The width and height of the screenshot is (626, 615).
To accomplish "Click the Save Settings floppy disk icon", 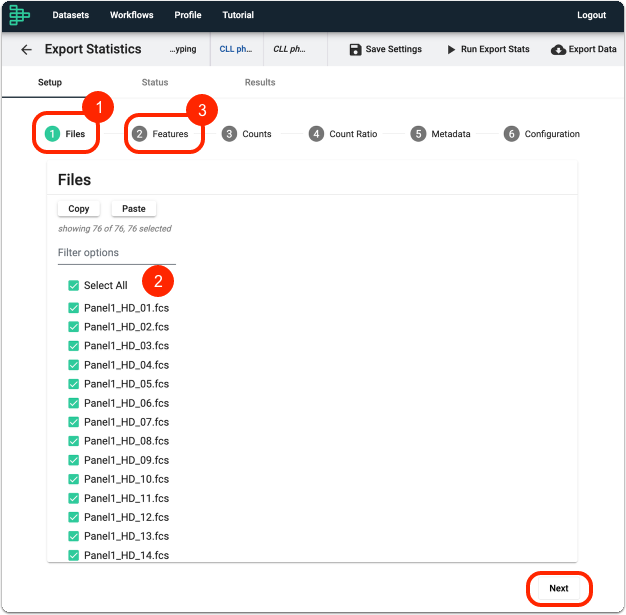I will [355, 50].
